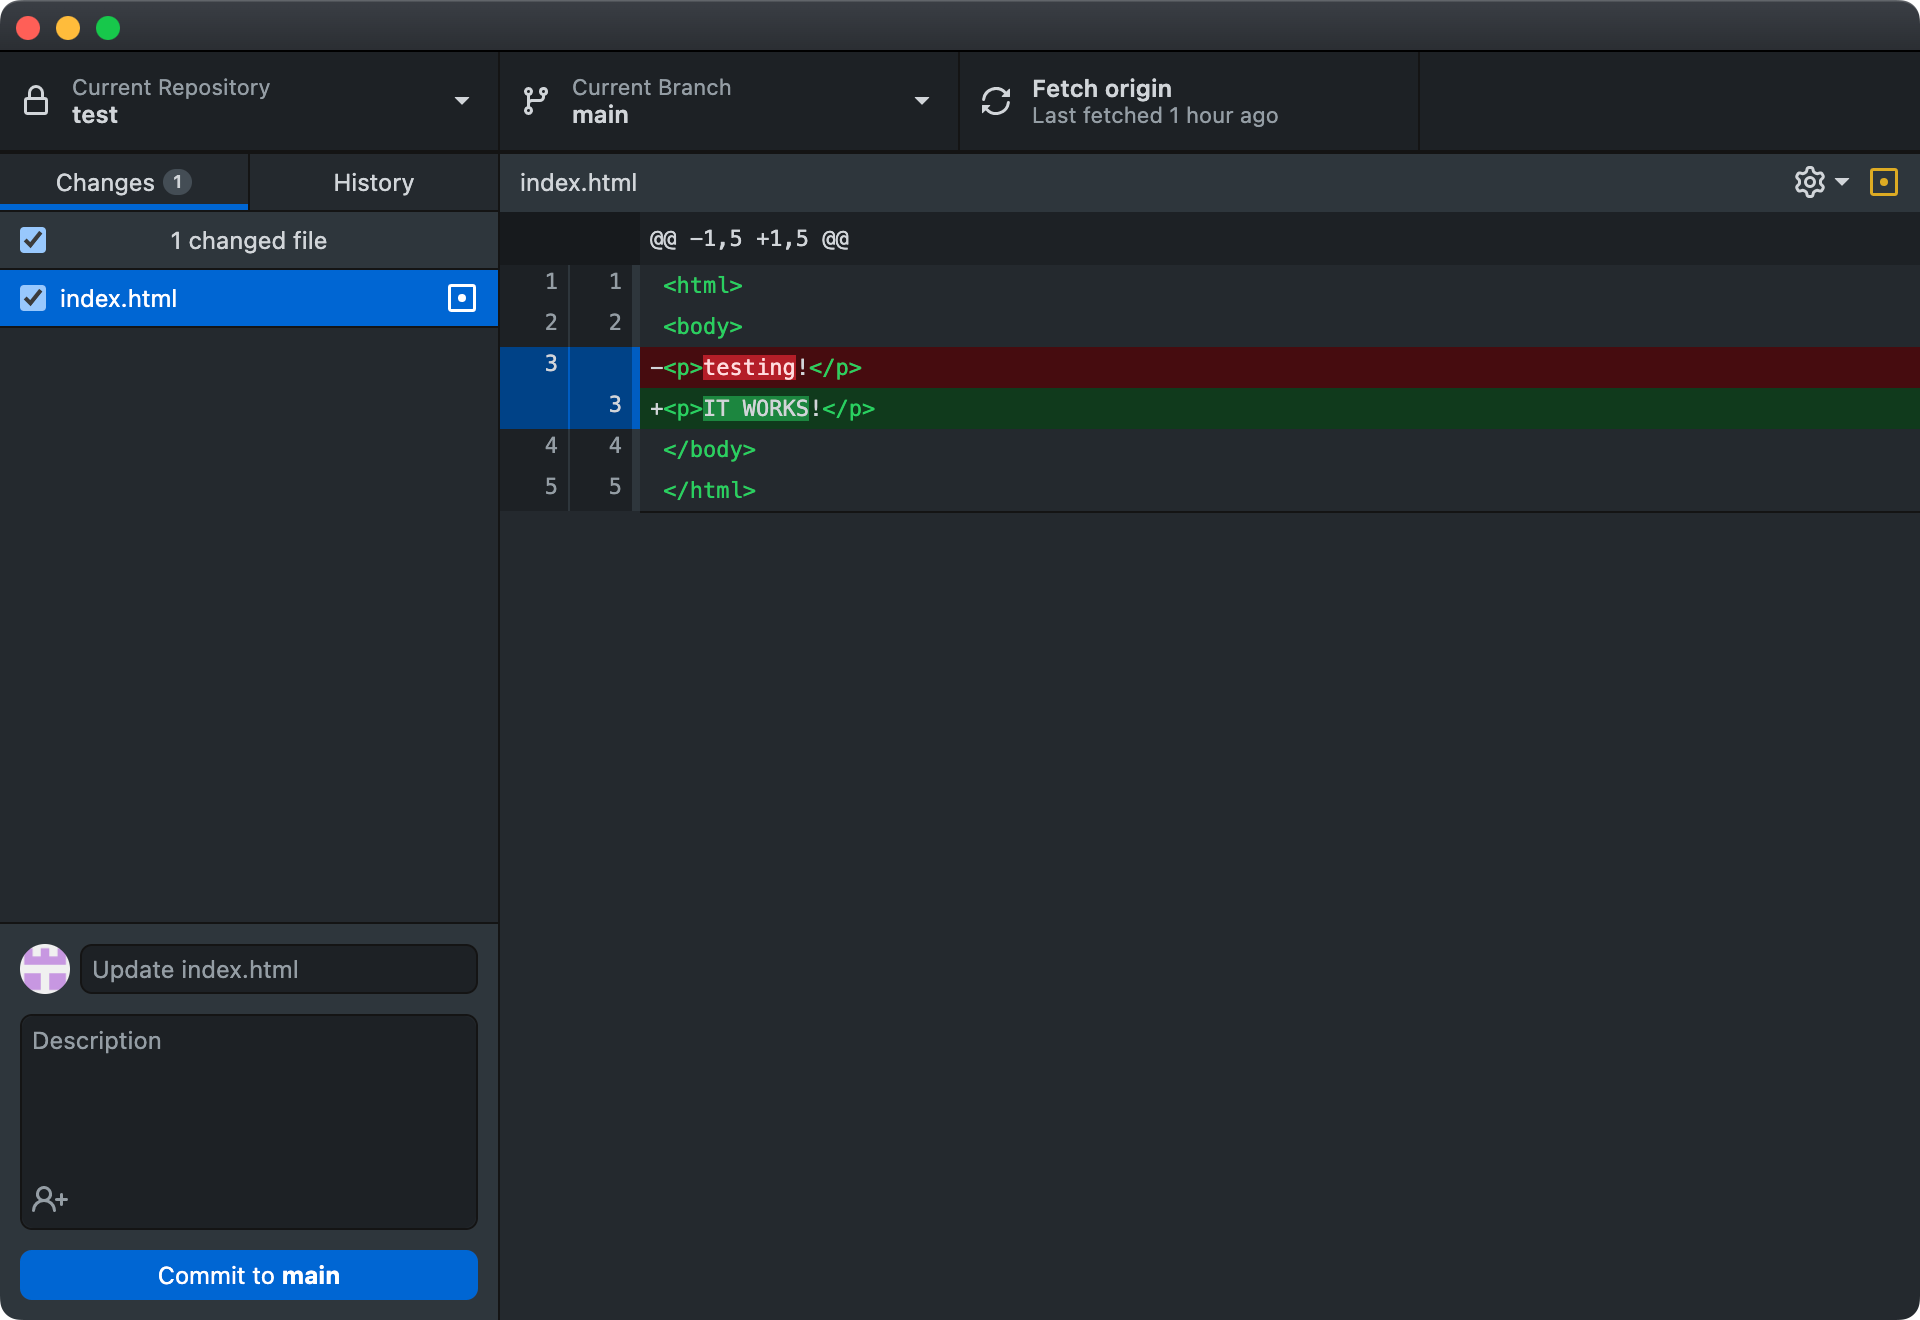Click the yellow modified indicator above the diff
Image resolution: width=1920 pixels, height=1320 pixels.
[x=1884, y=182]
